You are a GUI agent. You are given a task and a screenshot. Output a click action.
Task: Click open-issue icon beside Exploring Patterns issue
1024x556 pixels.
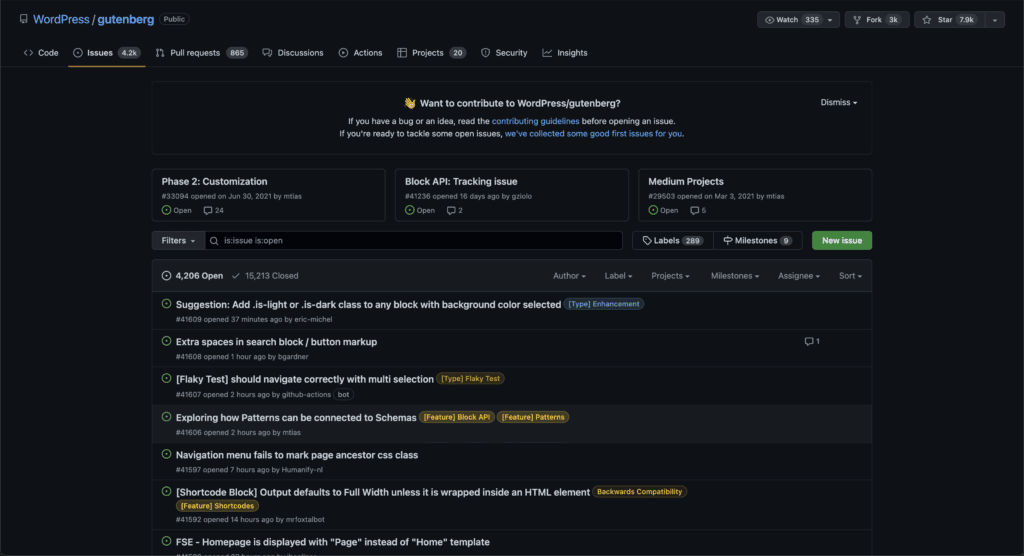[167, 417]
